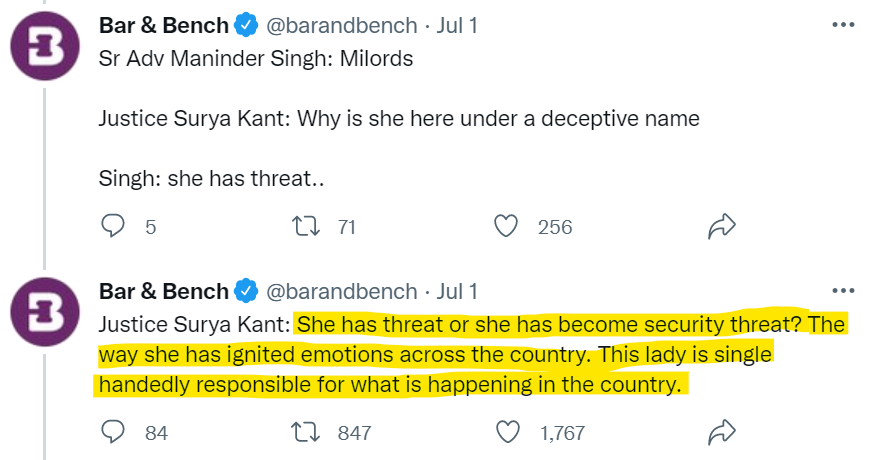Reply to the second tweet with 84 replies
This screenshot has width=882, height=460.
tap(114, 432)
